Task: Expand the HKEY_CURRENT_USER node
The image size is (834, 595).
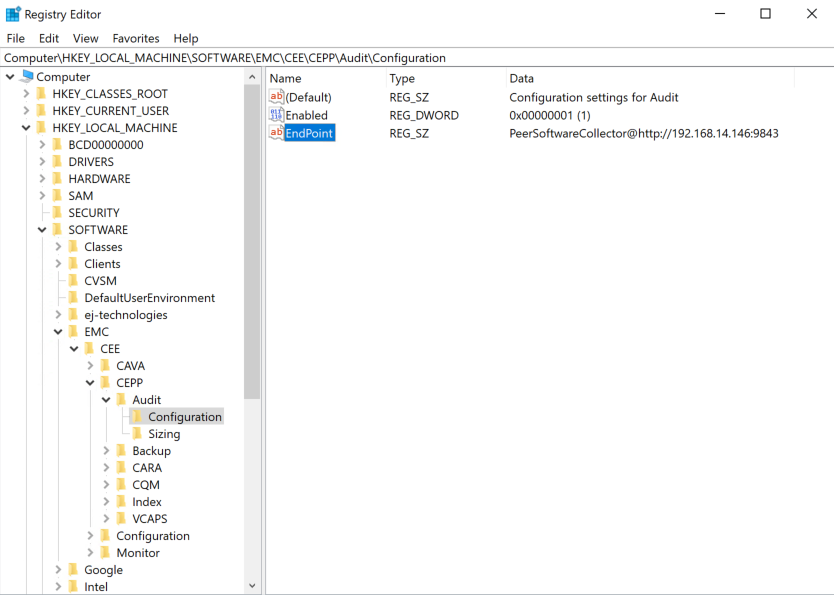Action: click(x=26, y=111)
